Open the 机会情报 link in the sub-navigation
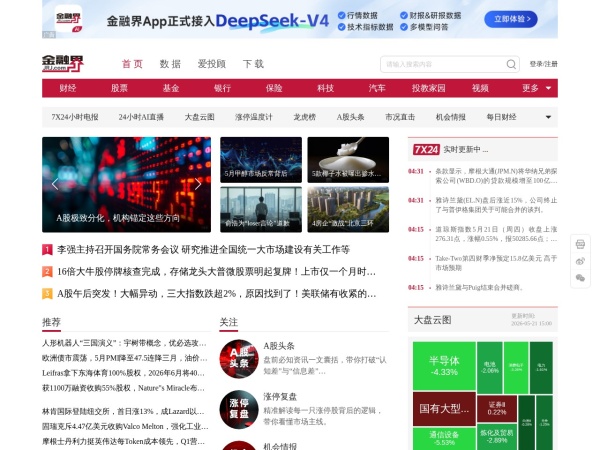 click(451, 117)
